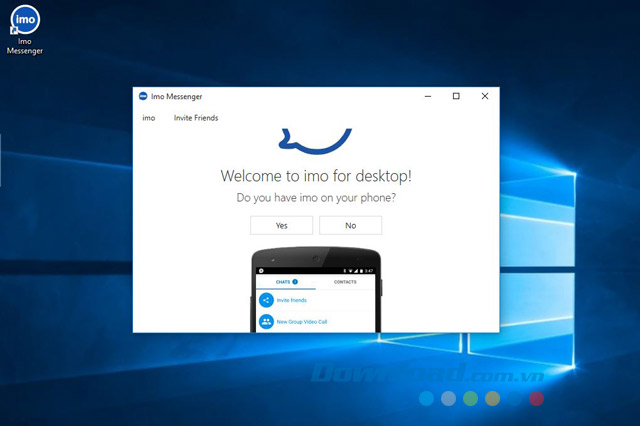Close the Imo Messenger window

click(x=485, y=96)
